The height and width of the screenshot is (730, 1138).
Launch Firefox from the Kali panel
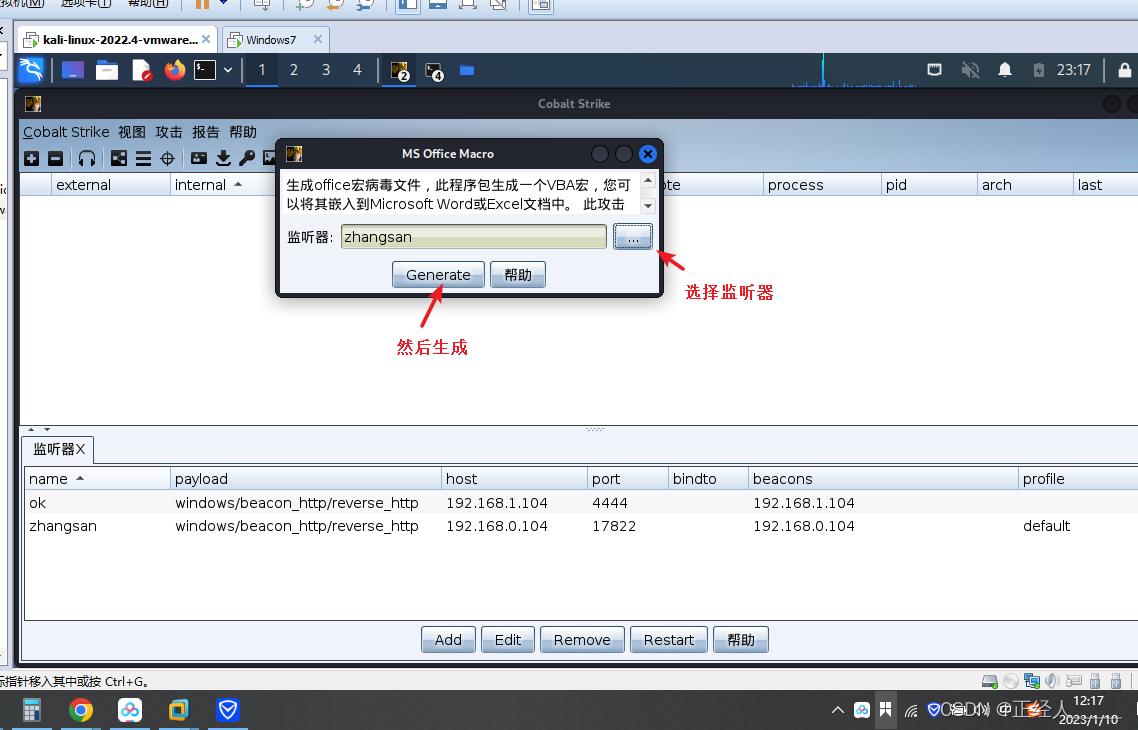pyautogui.click(x=174, y=70)
